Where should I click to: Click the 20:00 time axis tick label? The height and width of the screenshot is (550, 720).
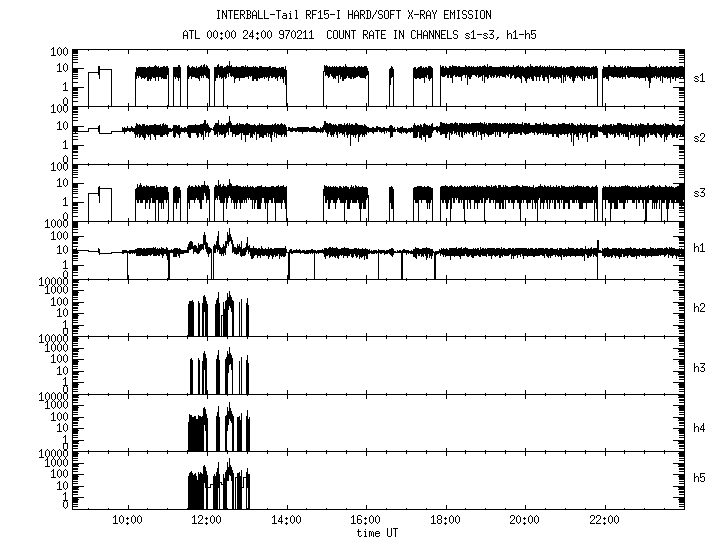pos(525,520)
